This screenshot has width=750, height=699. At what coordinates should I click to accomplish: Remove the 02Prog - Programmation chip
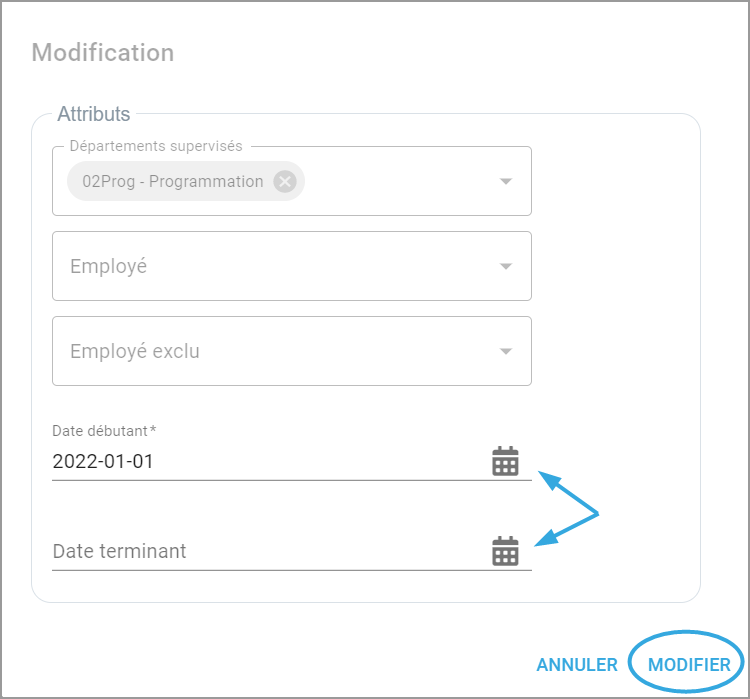pos(285,182)
